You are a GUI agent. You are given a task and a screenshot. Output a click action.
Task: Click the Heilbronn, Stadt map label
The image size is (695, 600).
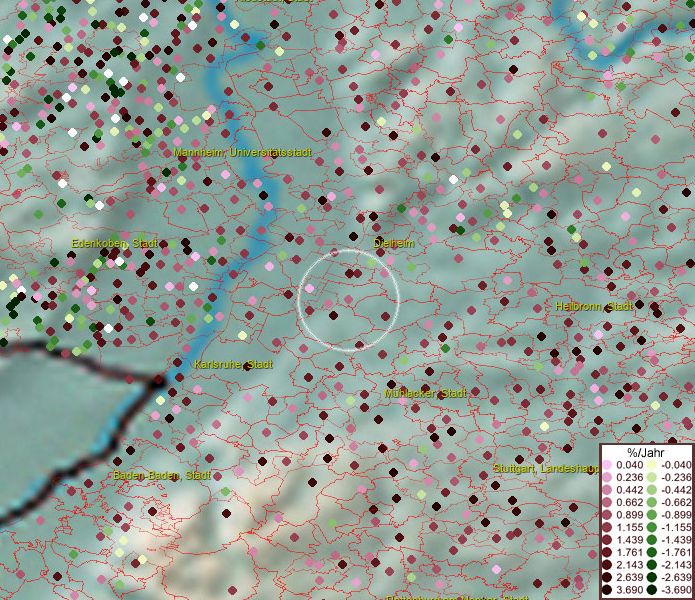click(594, 306)
